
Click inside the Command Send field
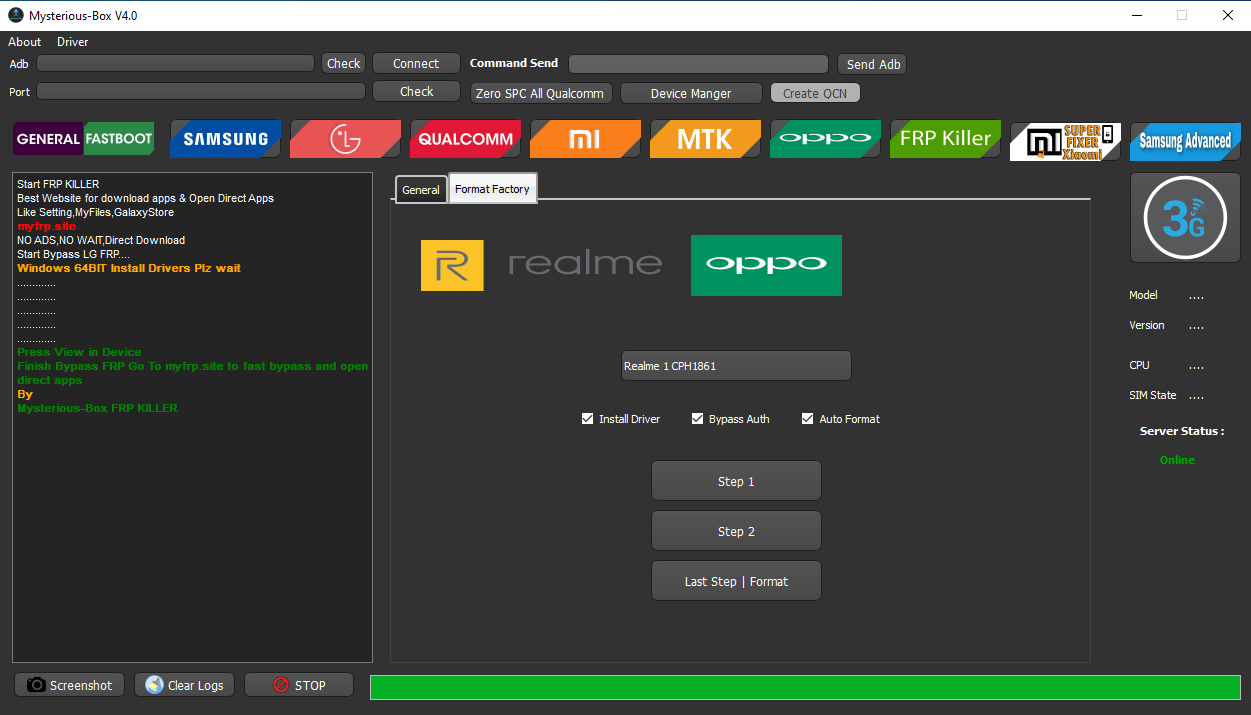tap(698, 62)
